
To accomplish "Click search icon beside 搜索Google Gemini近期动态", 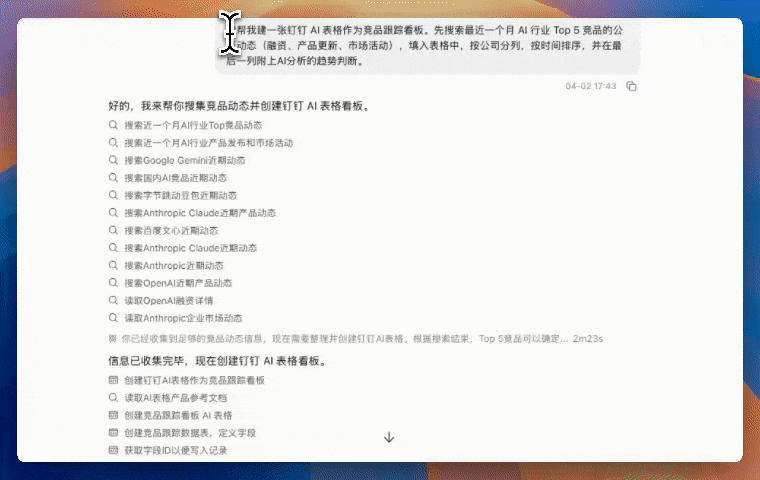I will [113, 160].
